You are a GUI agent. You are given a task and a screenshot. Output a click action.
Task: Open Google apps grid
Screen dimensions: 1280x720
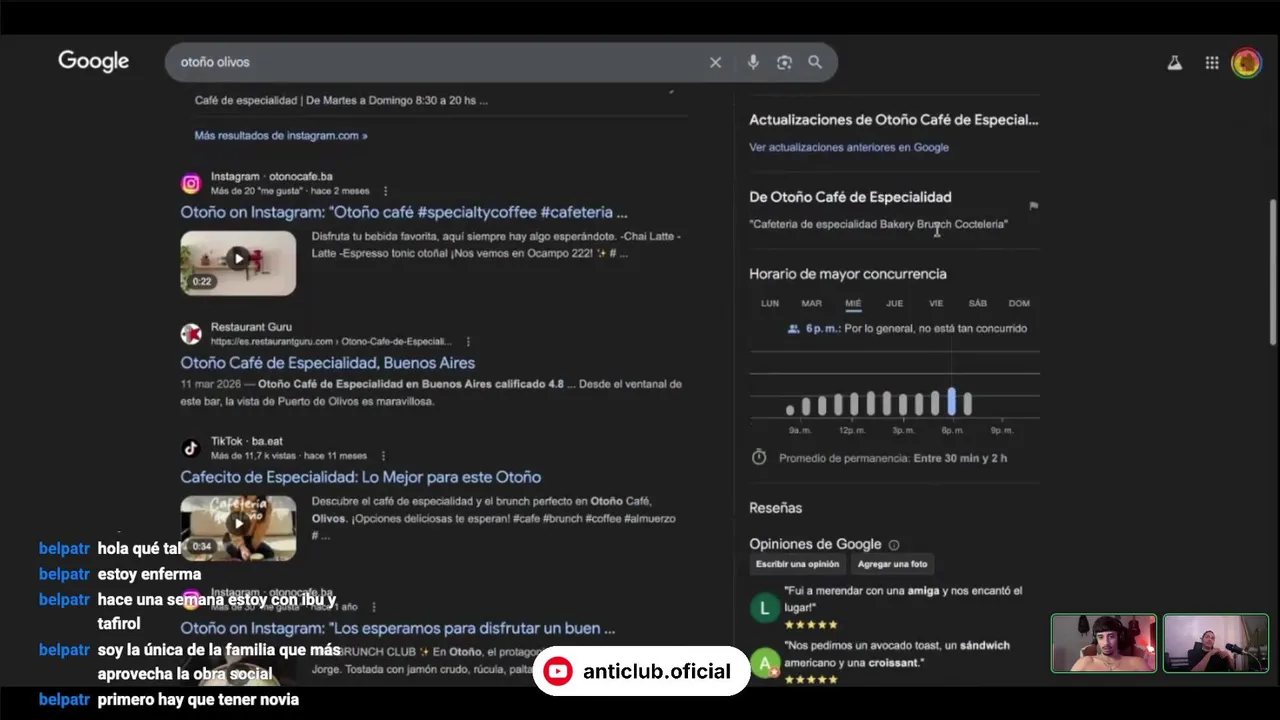(x=1212, y=63)
